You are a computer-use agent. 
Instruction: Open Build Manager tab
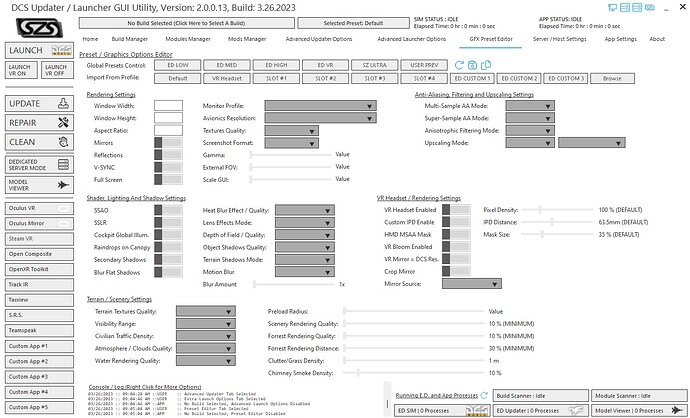coord(129,39)
